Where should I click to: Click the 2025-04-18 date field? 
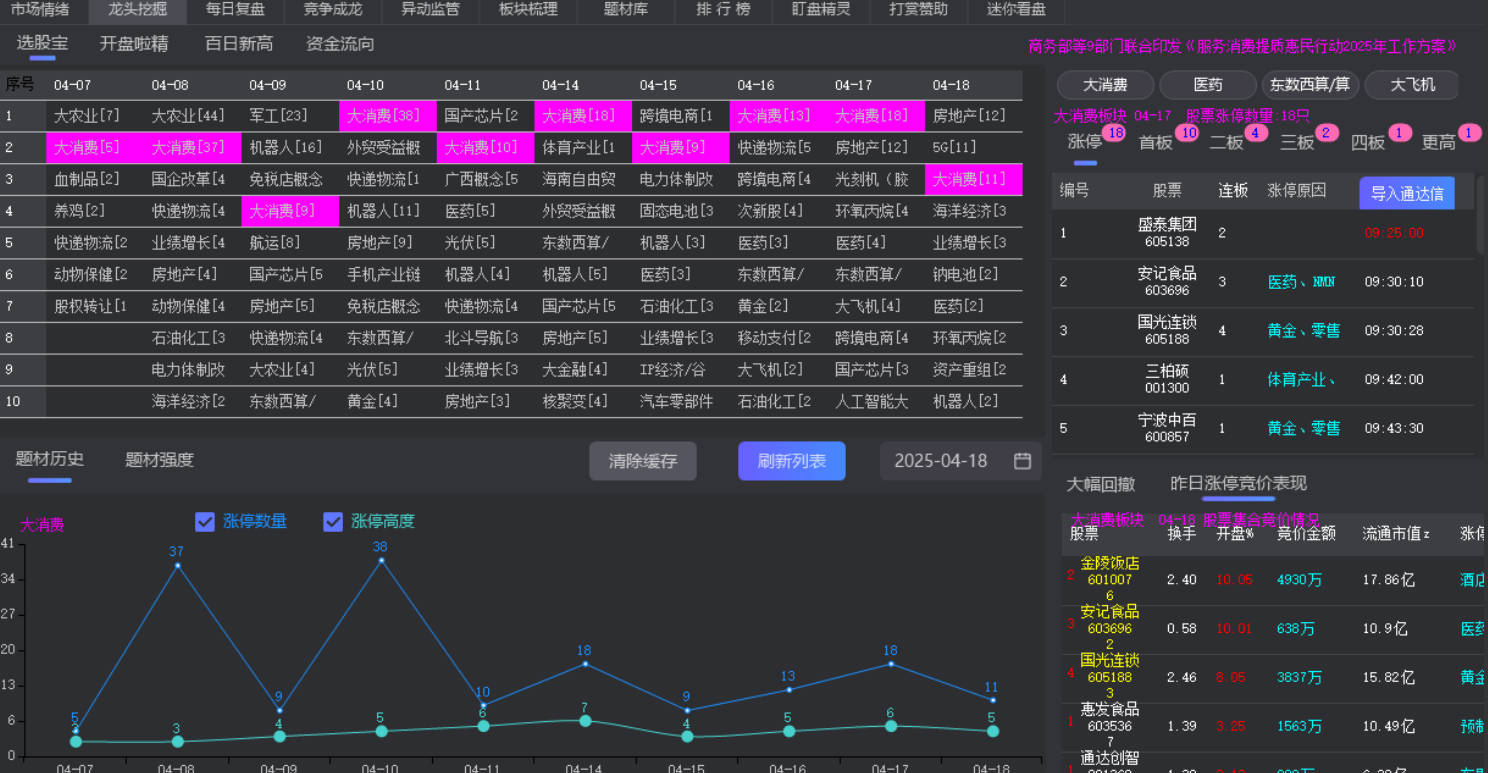(961, 461)
